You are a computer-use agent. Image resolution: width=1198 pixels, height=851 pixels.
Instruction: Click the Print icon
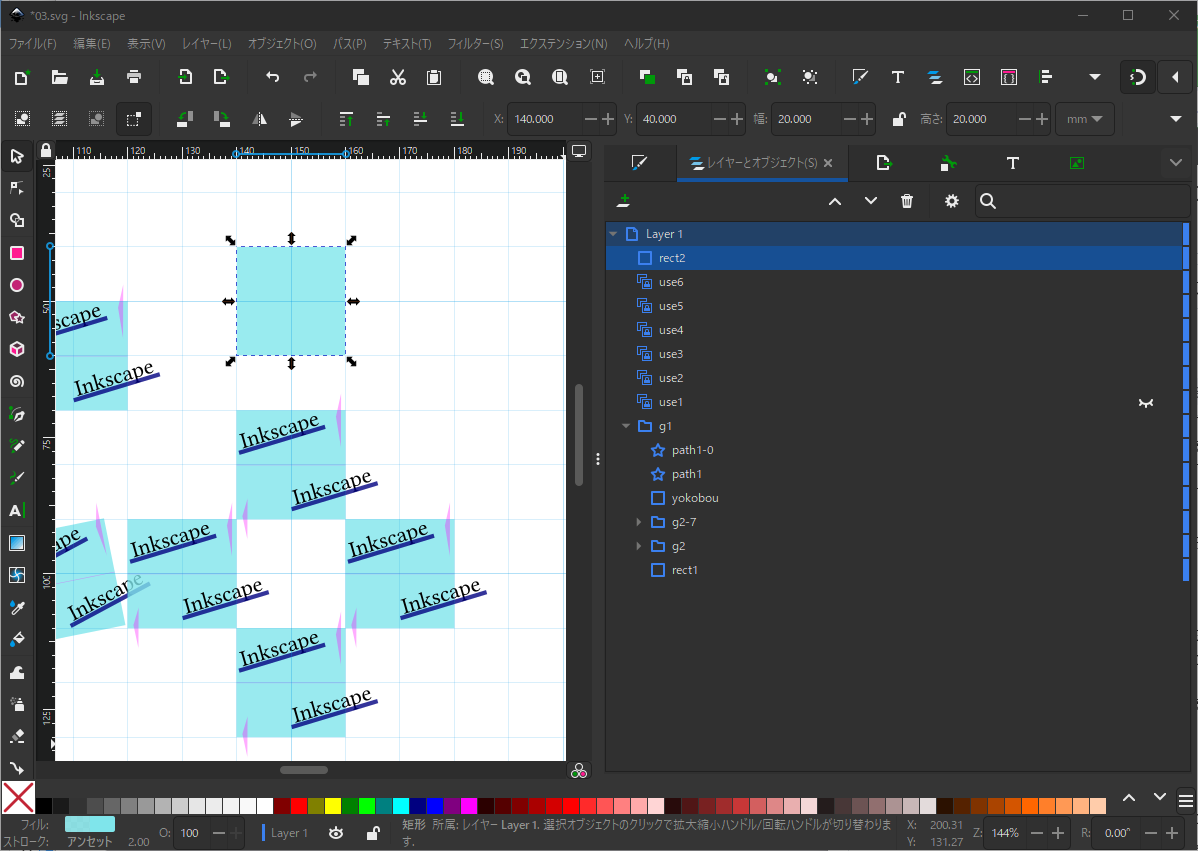click(x=134, y=77)
